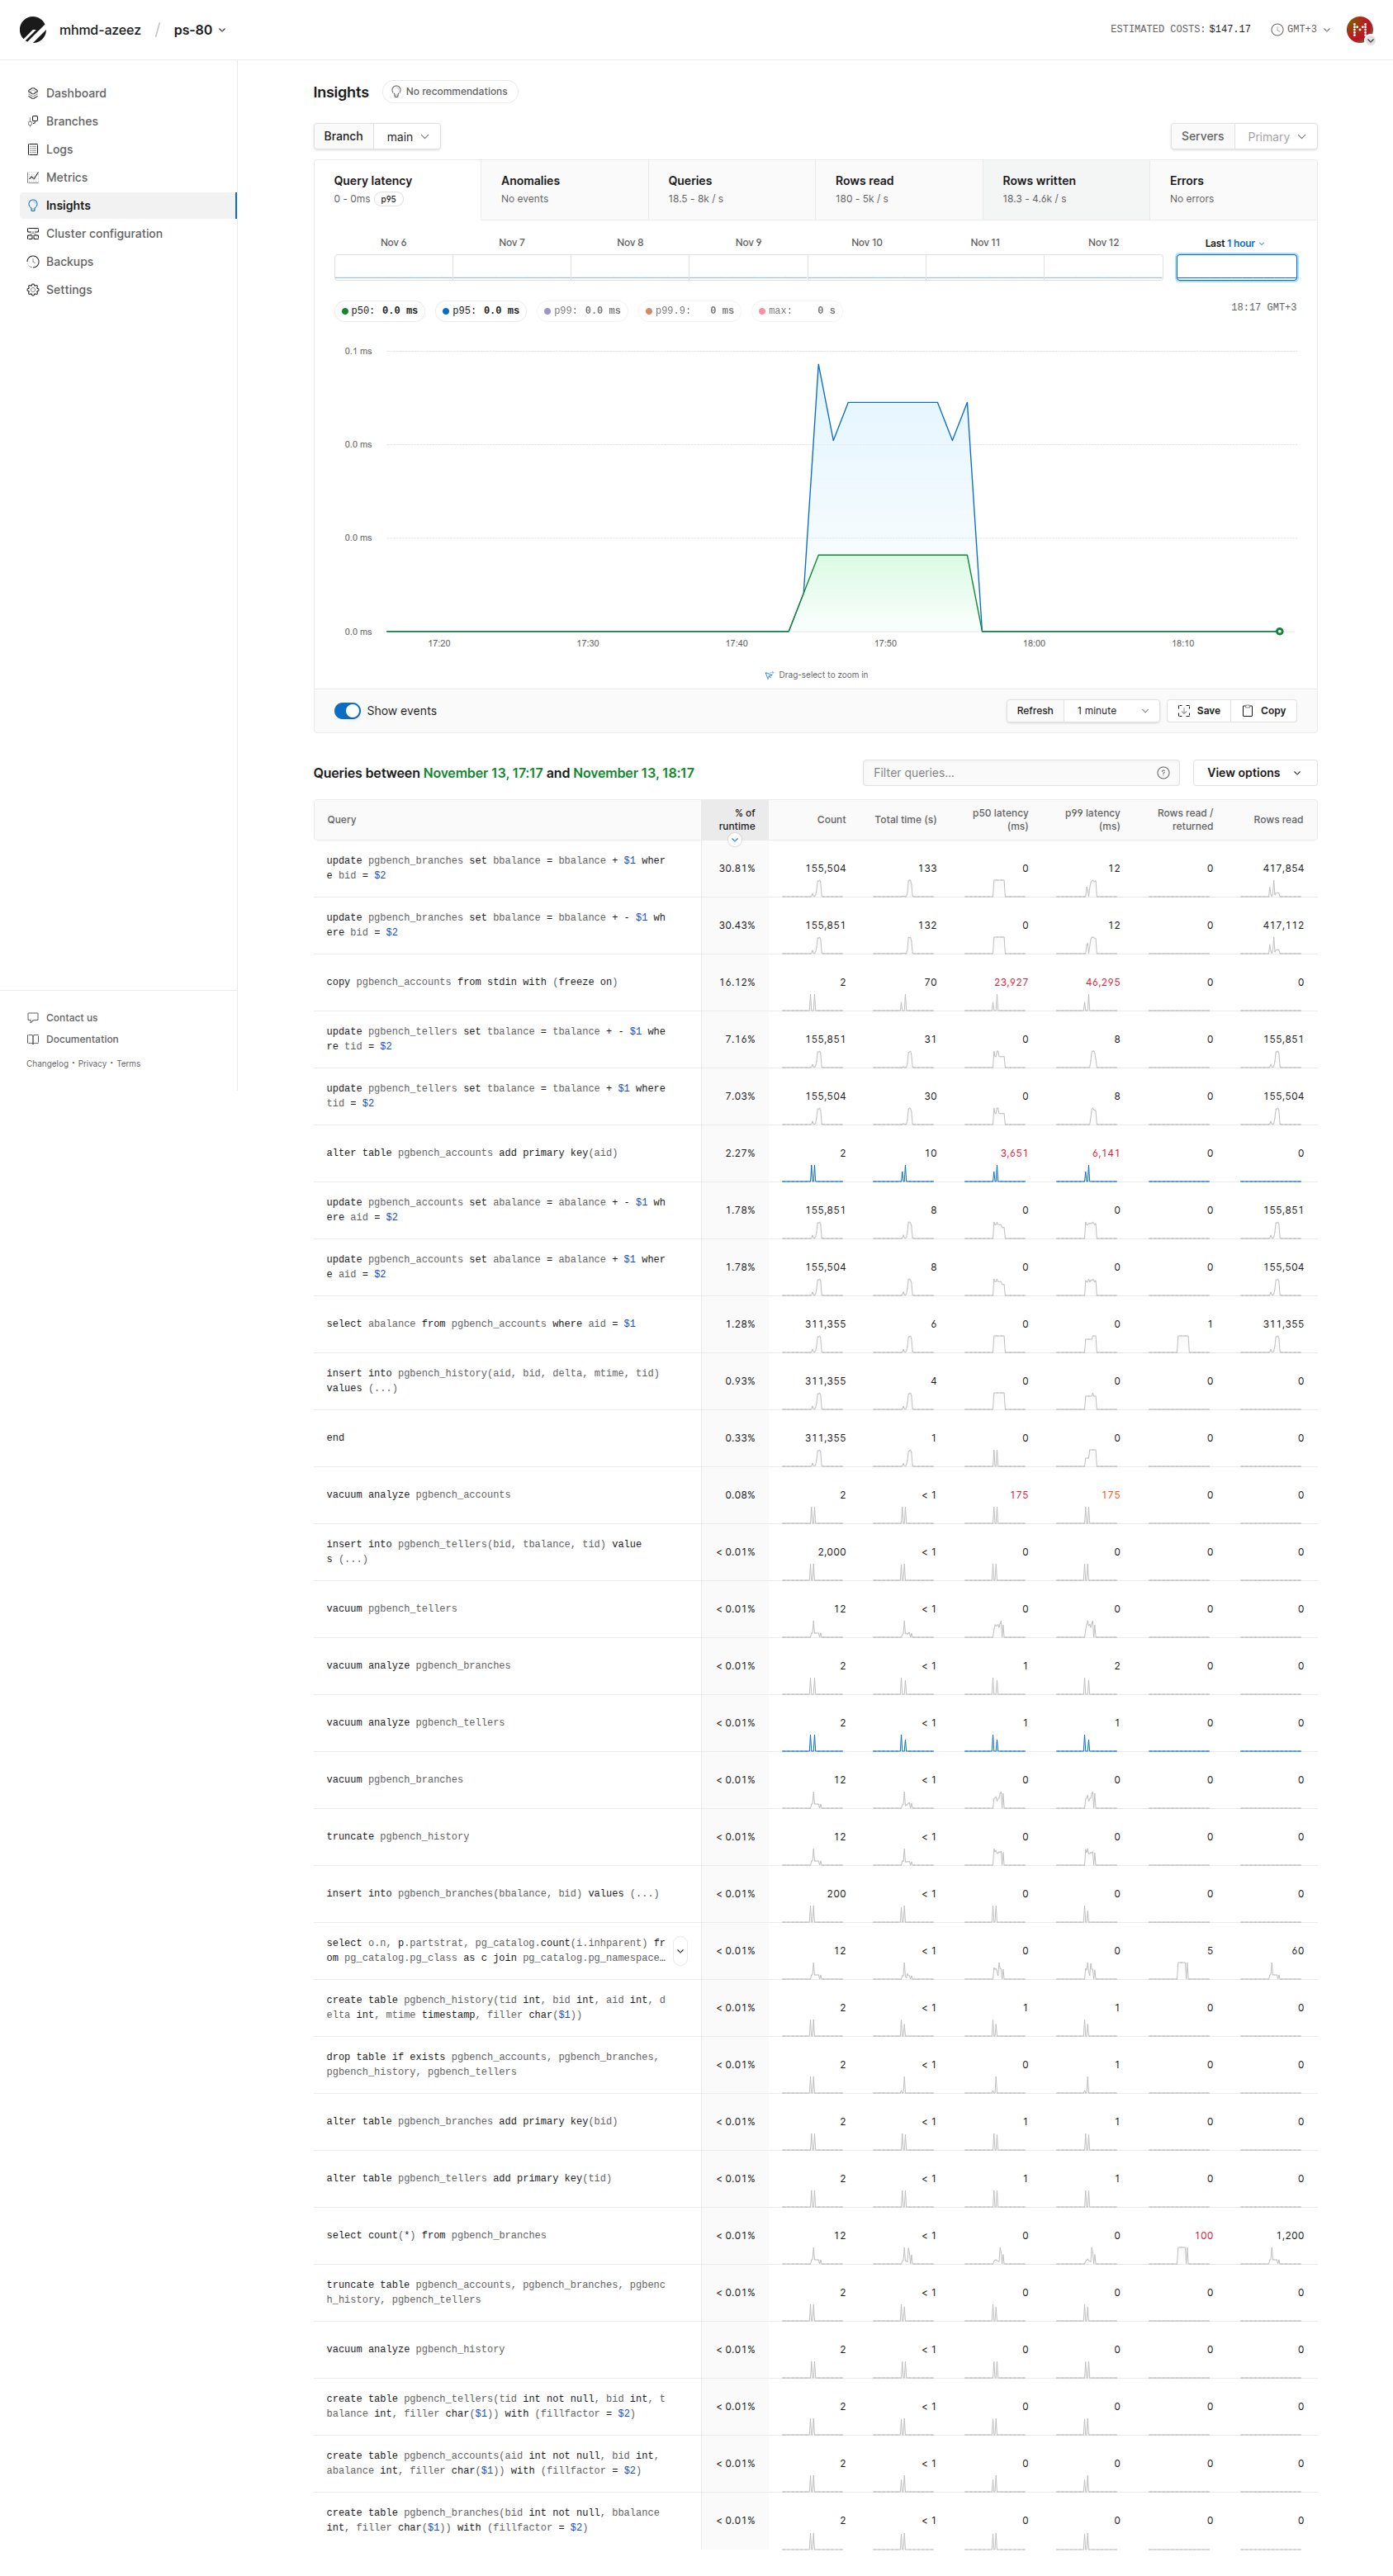Click the Save chart button
This screenshot has width=1393, height=2576.
1198,711
